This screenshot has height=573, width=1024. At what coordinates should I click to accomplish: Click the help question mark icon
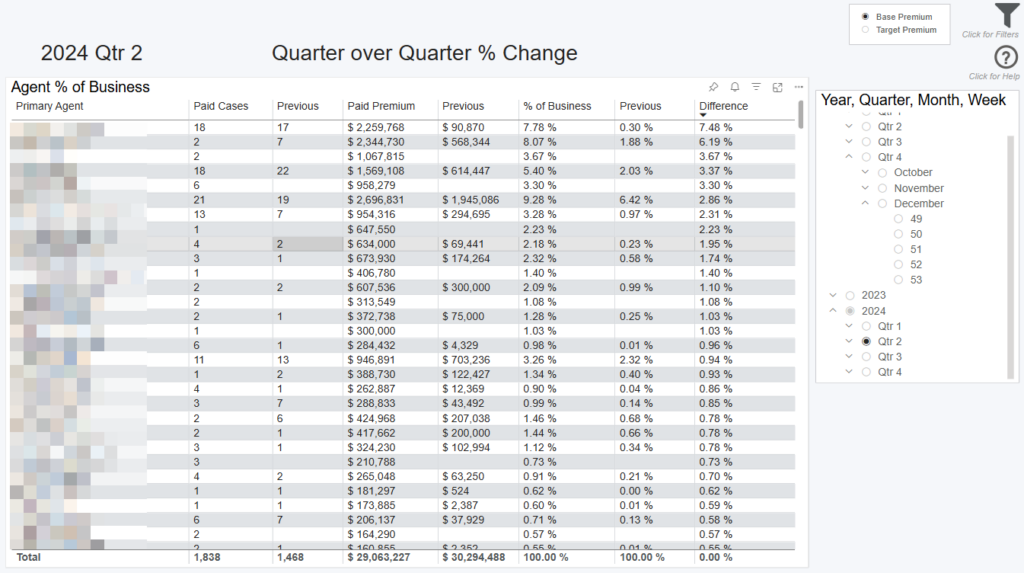[x=1006, y=58]
